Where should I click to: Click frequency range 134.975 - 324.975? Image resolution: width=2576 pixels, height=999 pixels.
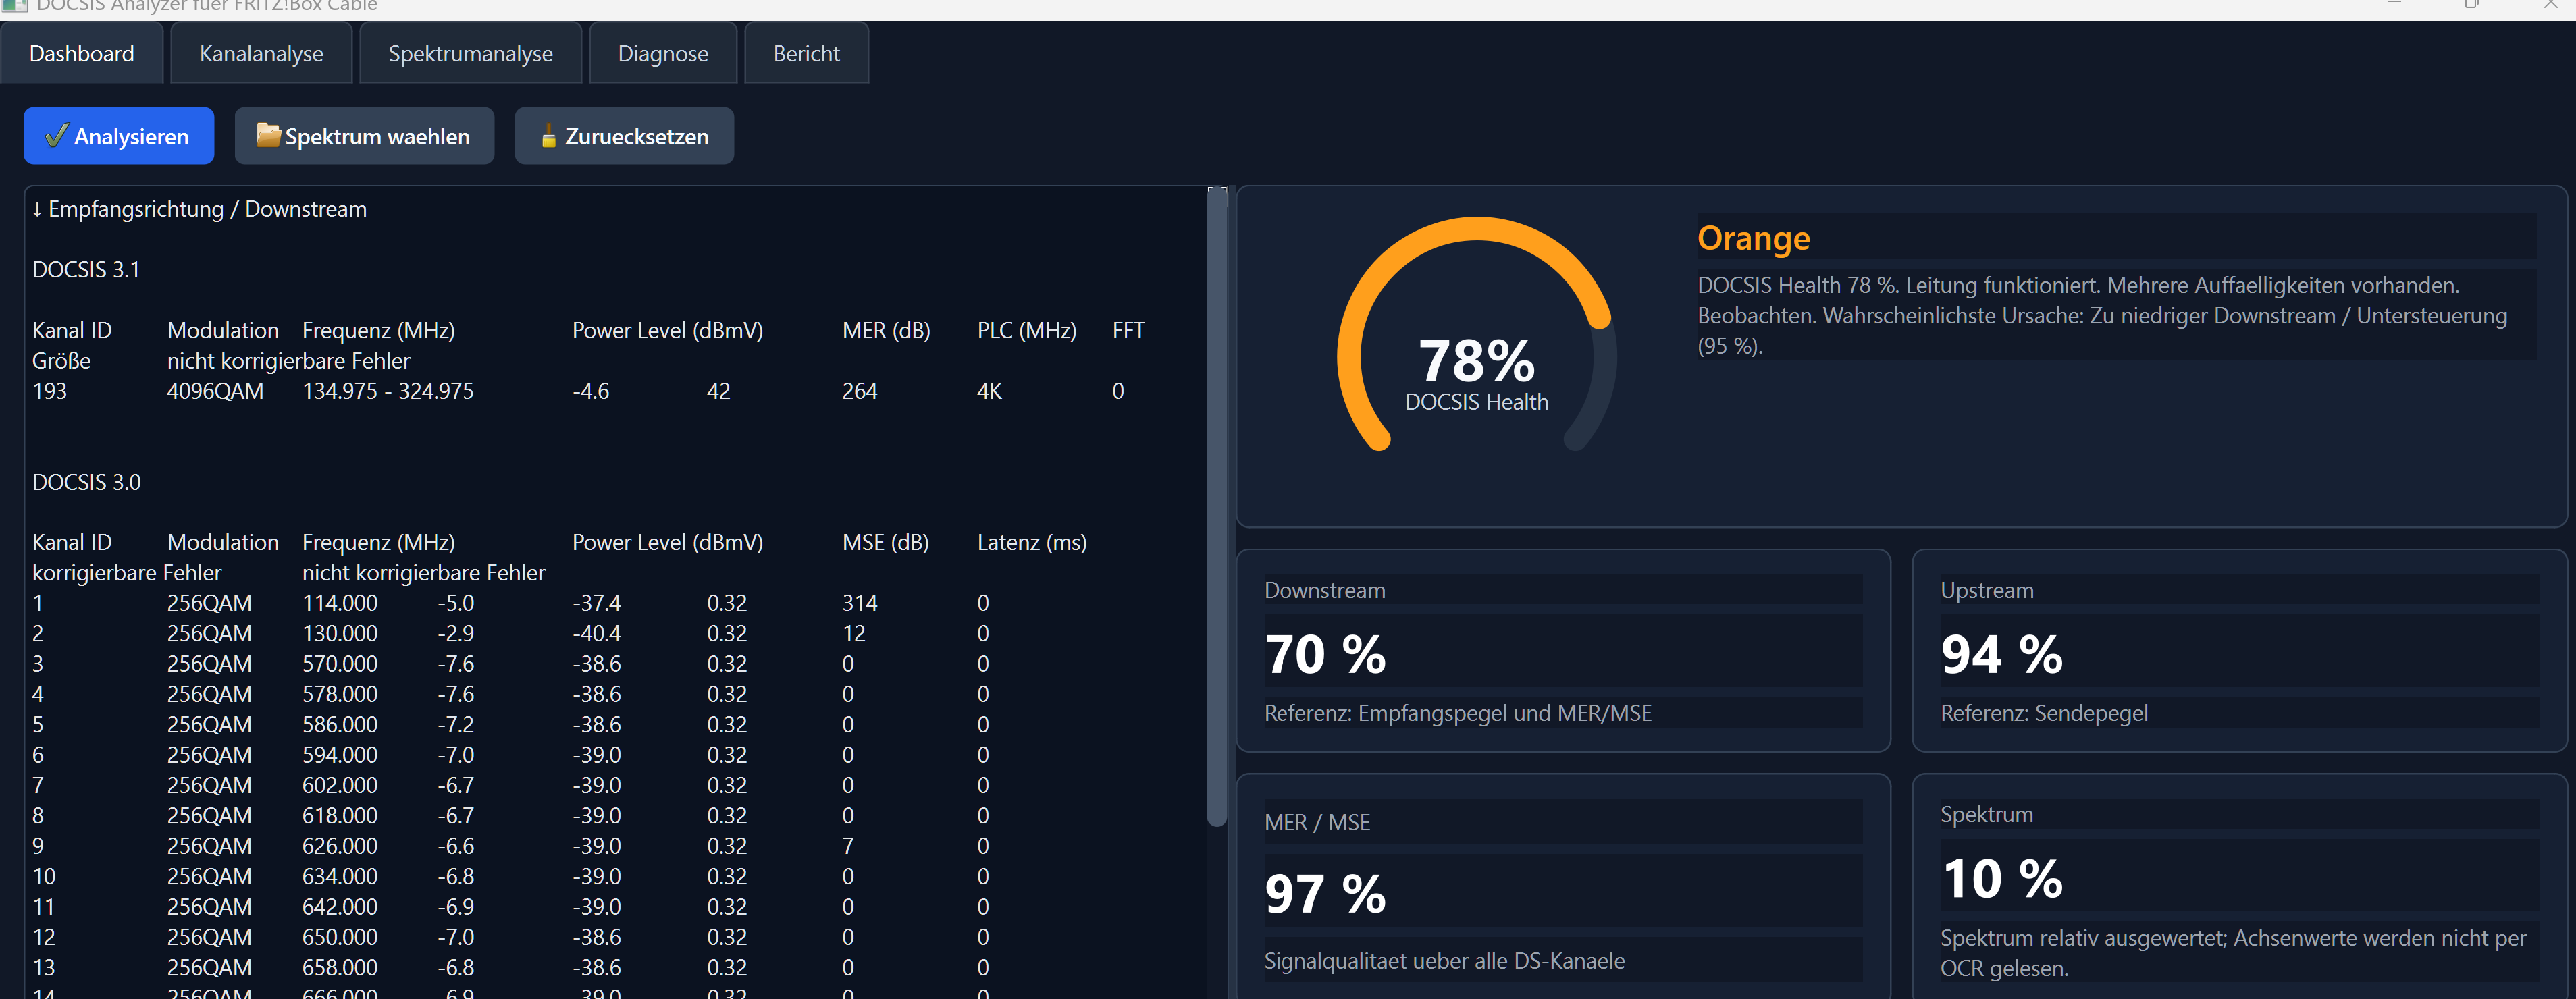[x=388, y=391]
